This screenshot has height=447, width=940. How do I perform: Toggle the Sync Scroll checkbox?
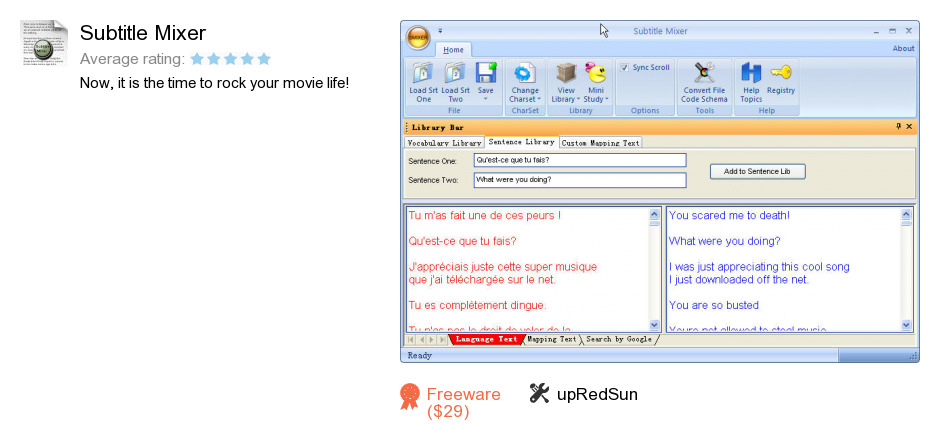pos(625,68)
